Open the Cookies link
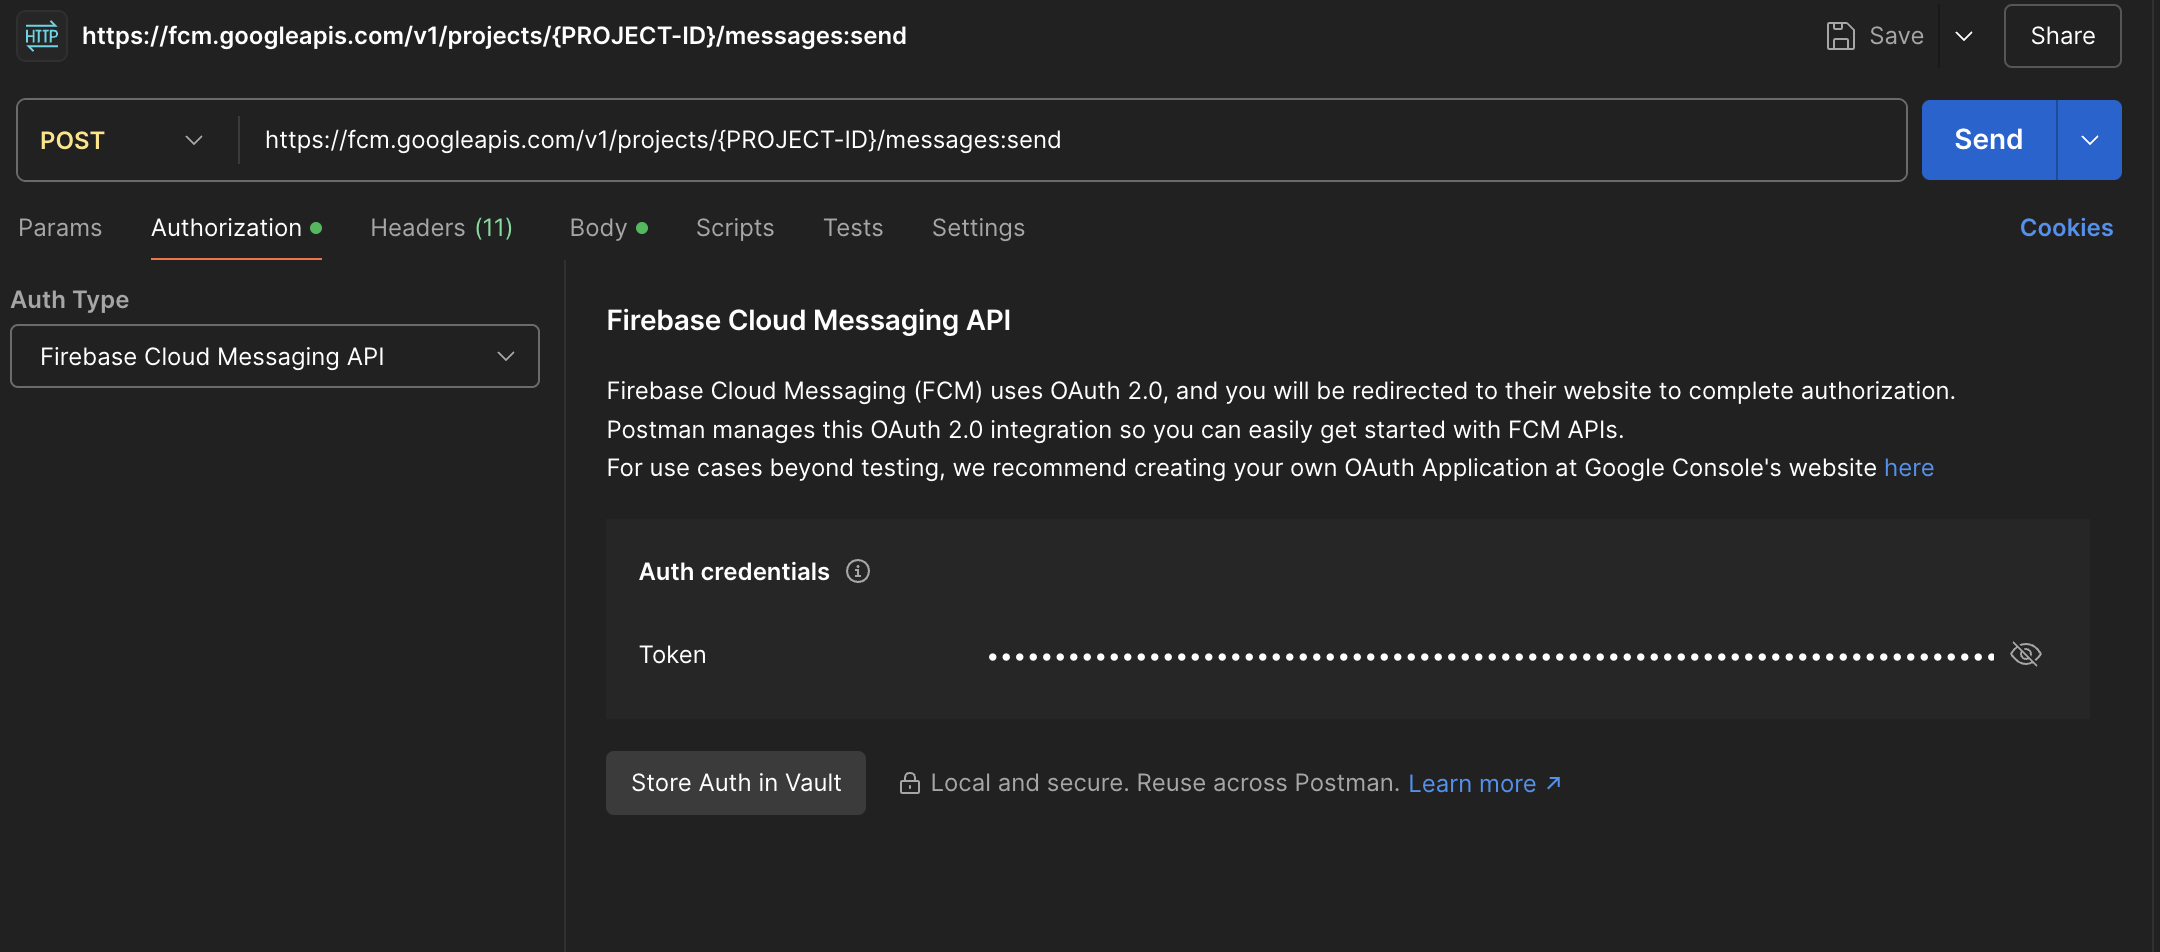The height and width of the screenshot is (952, 2160). pyautogui.click(x=2066, y=228)
